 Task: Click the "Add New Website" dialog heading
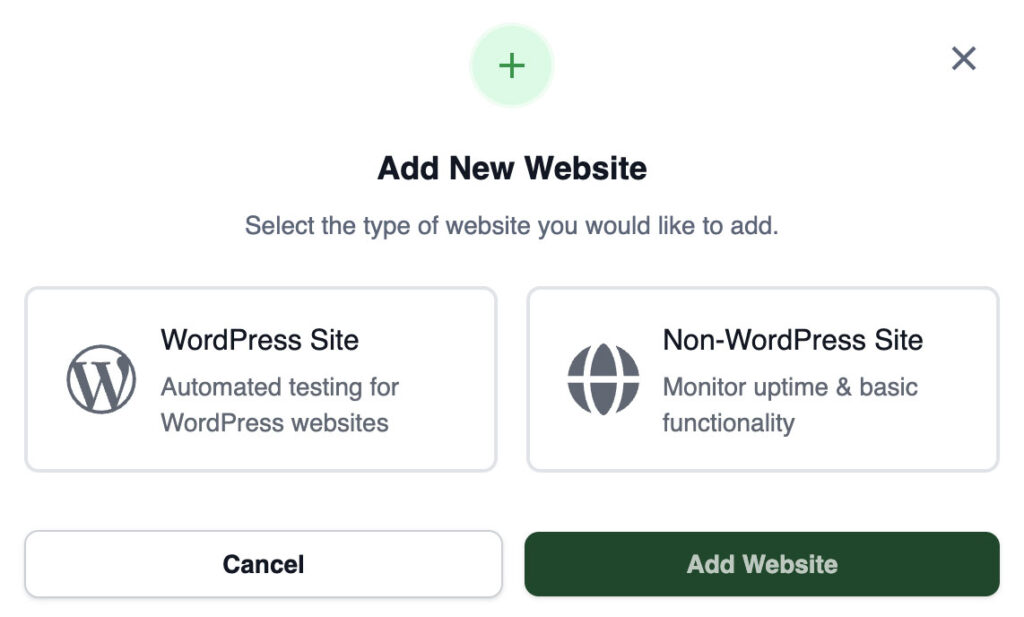coord(512,168)
